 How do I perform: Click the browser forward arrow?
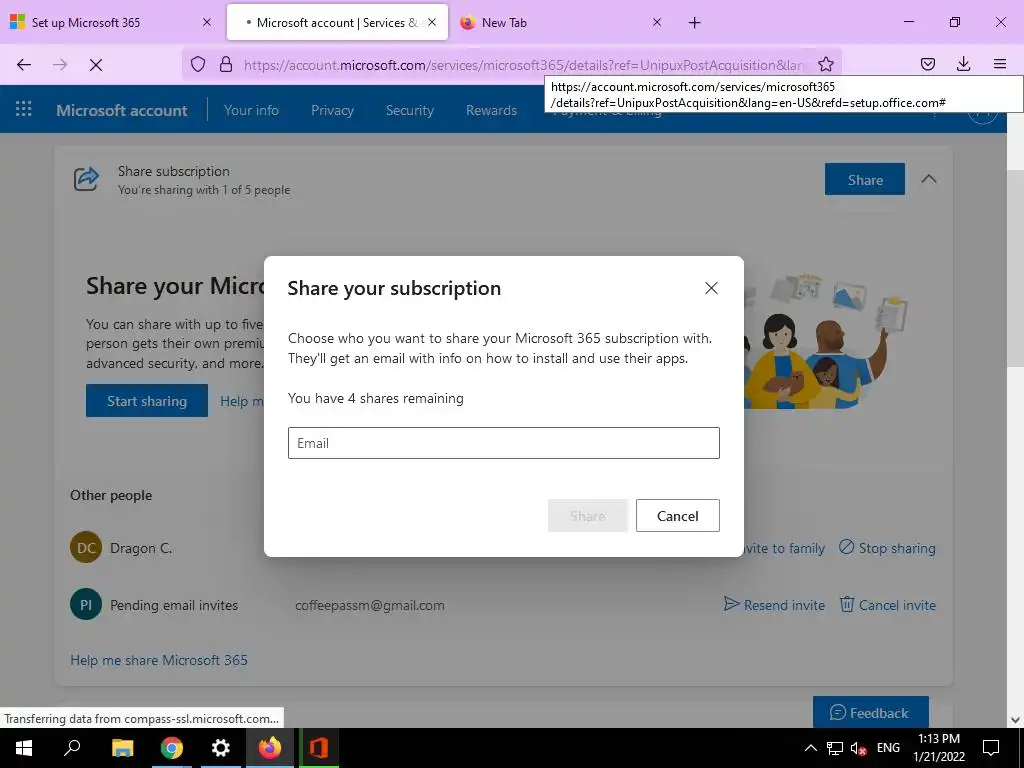[59, 64]
